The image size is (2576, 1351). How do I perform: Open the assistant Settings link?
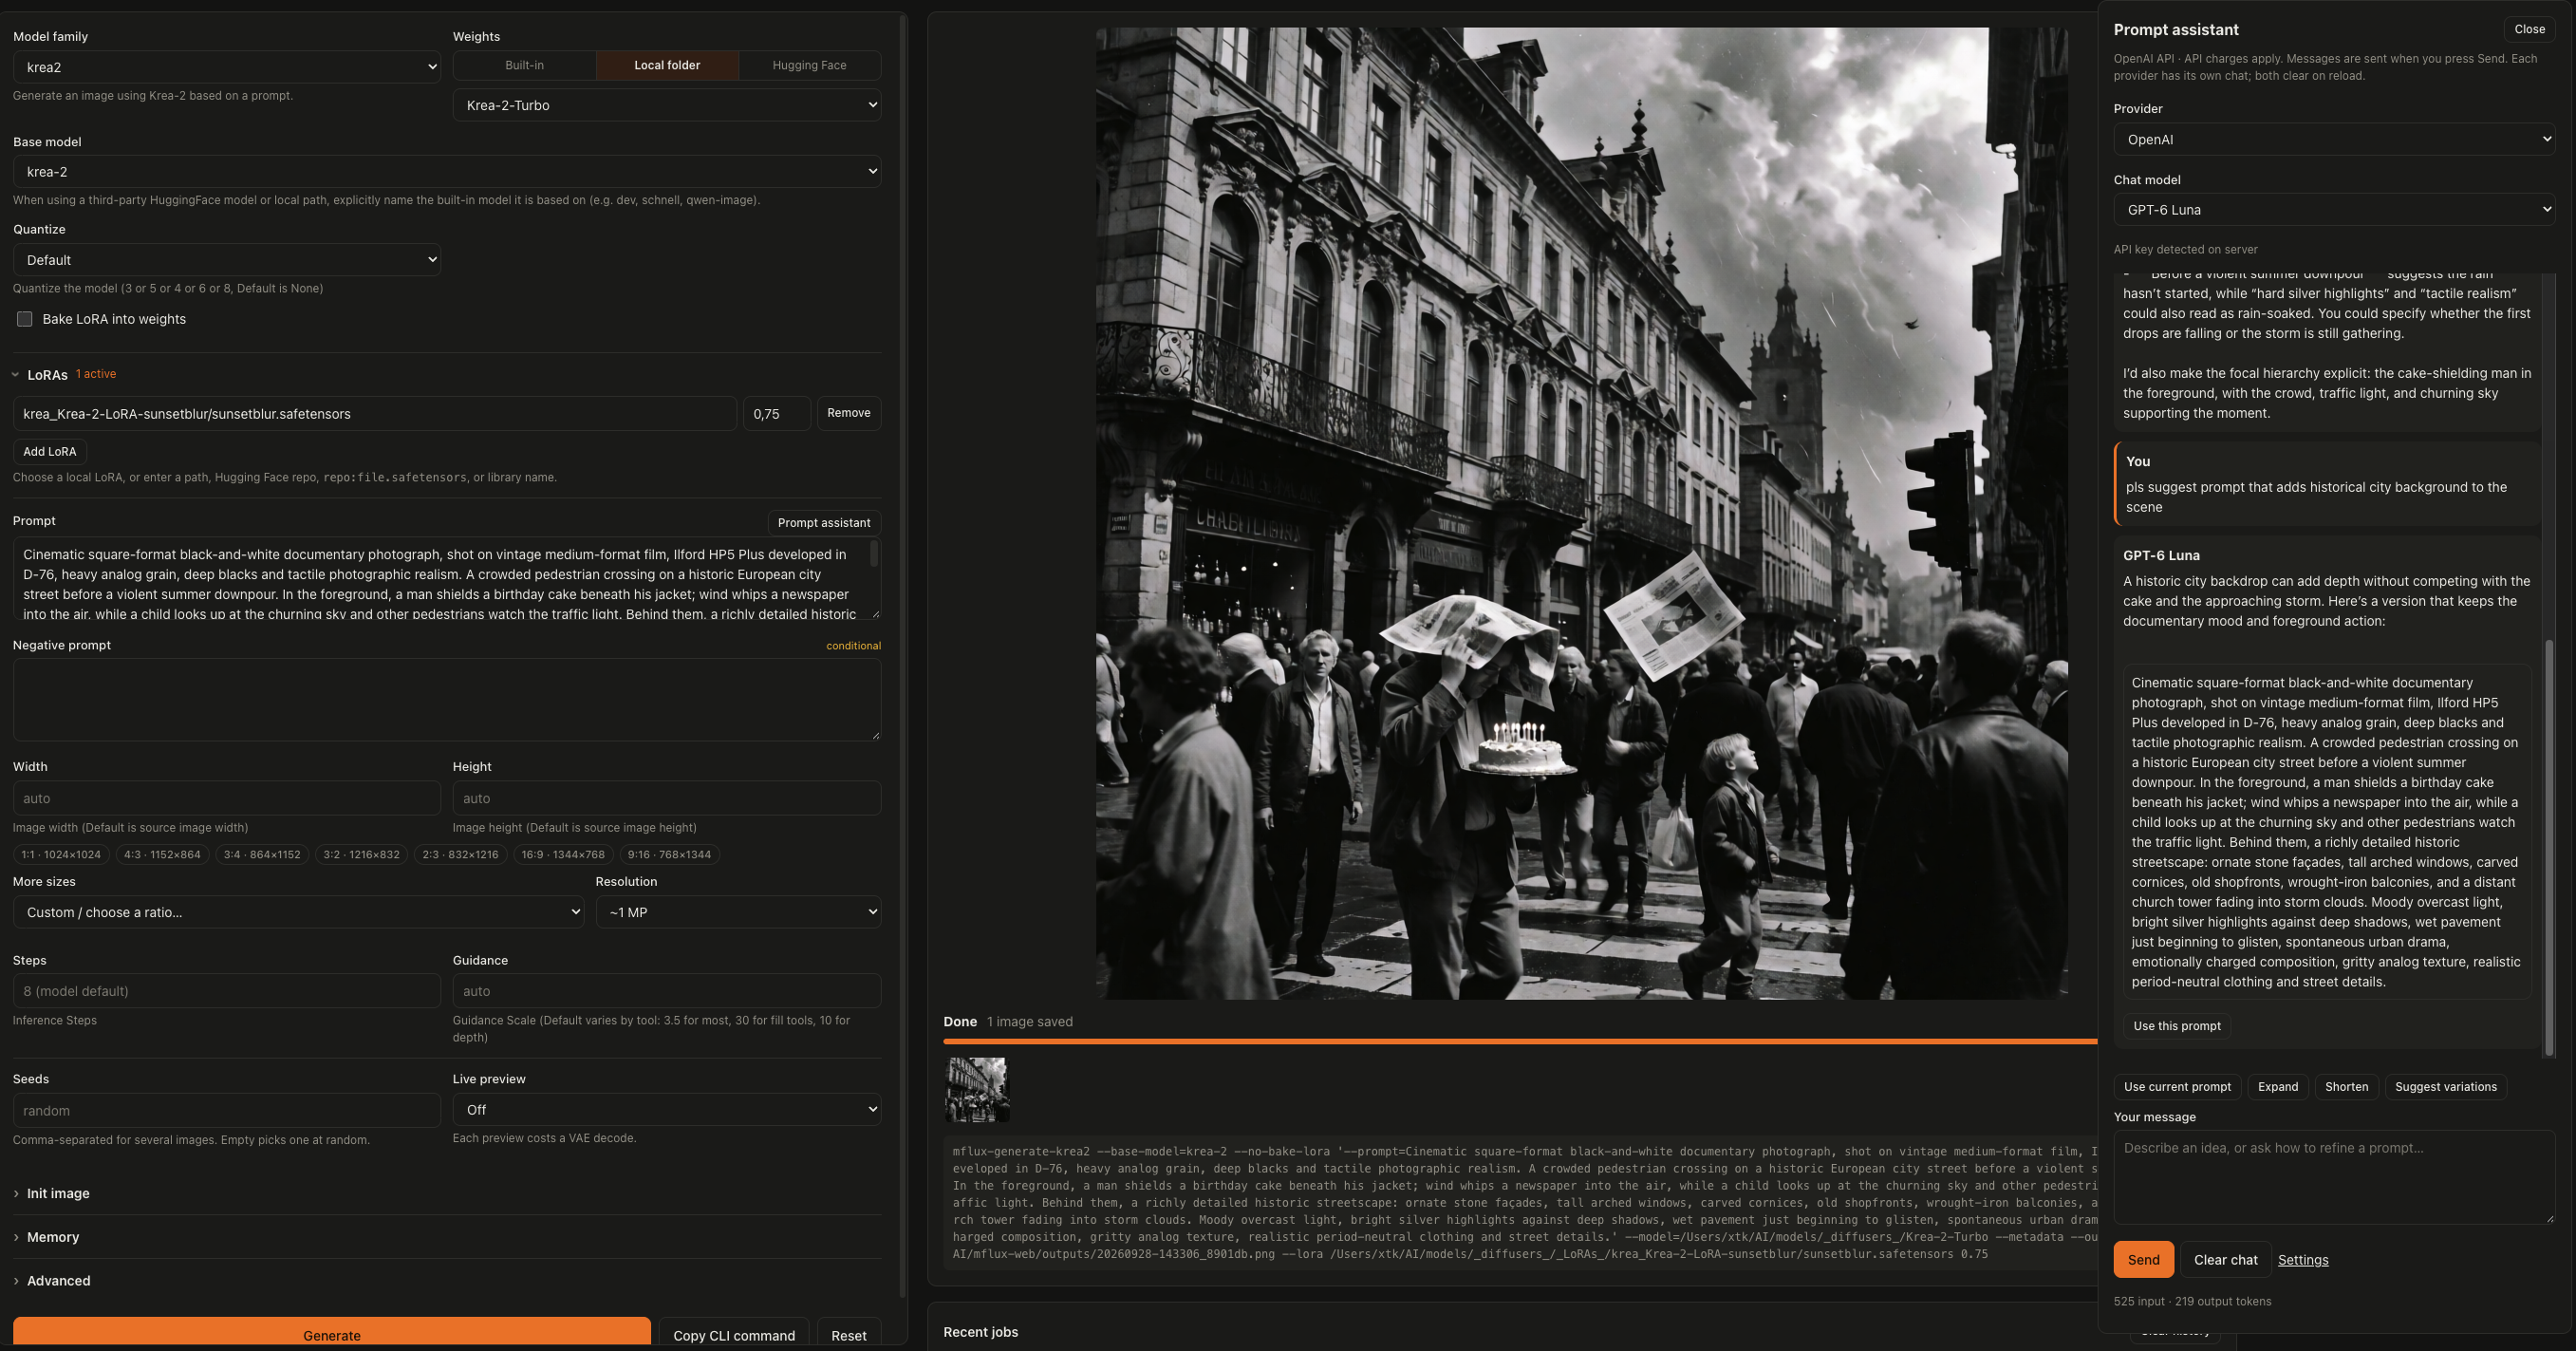(x=2302, y=1260)
